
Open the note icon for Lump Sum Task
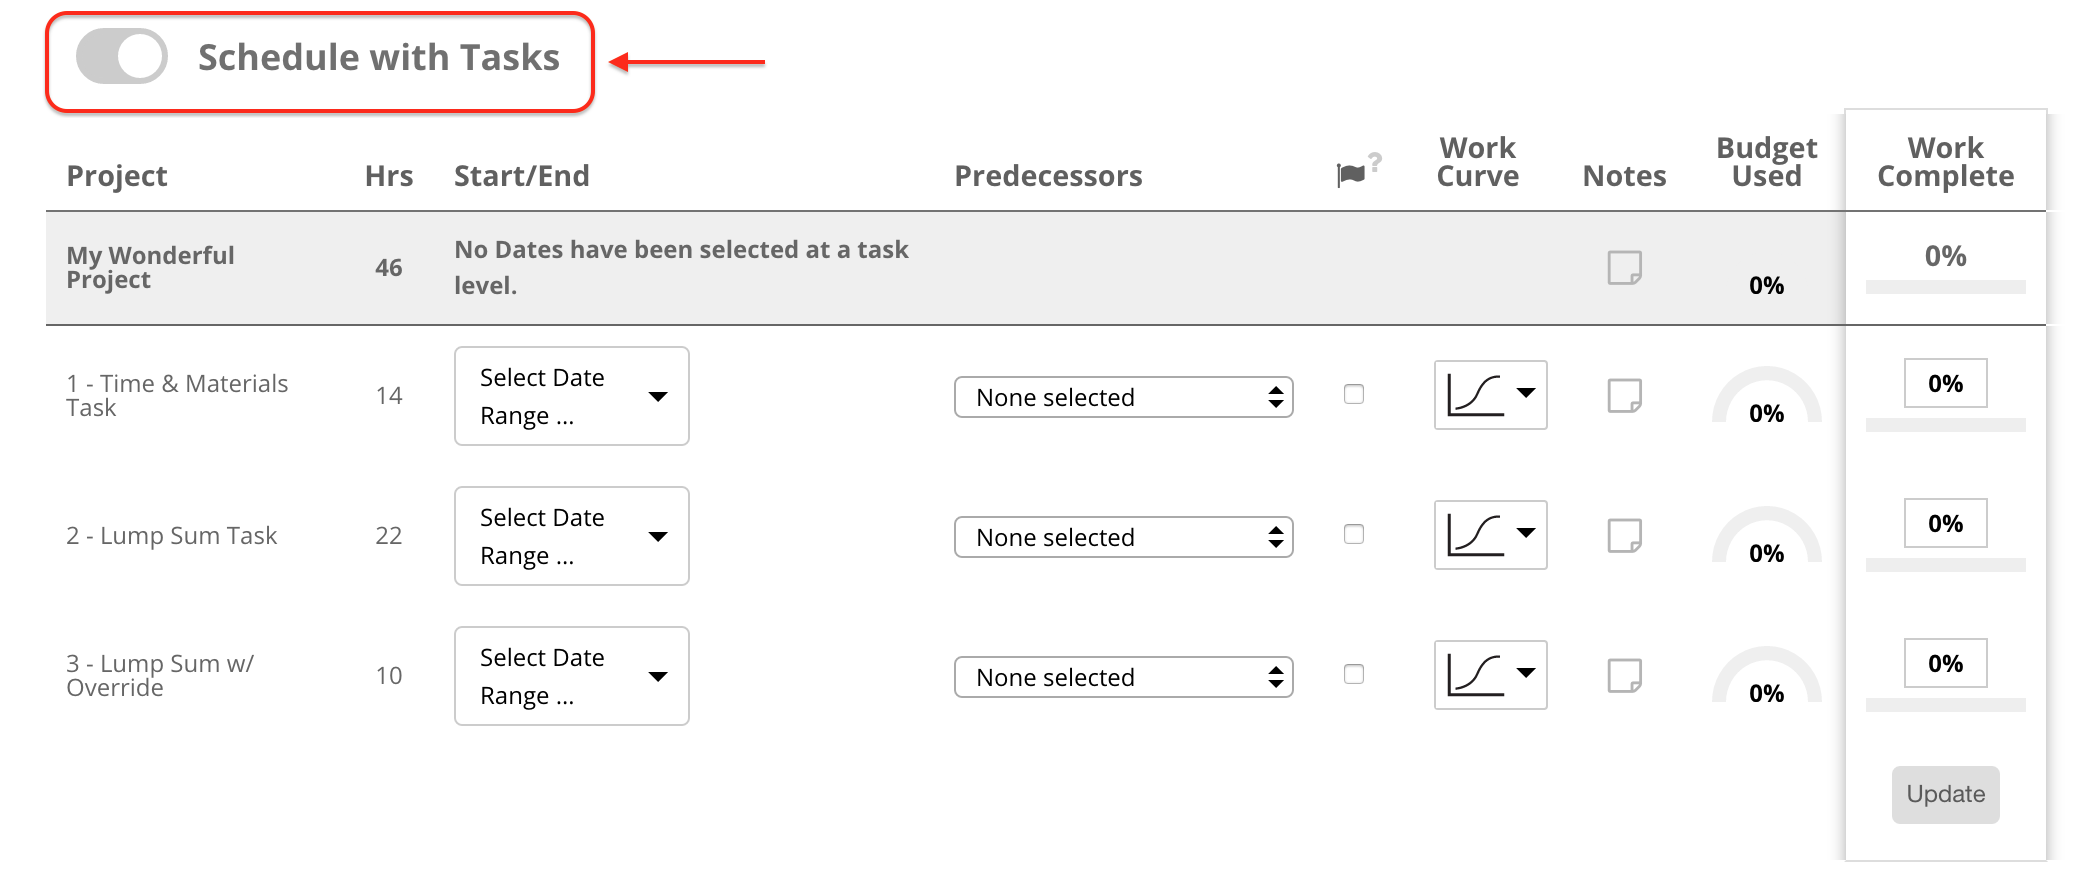1625,535
